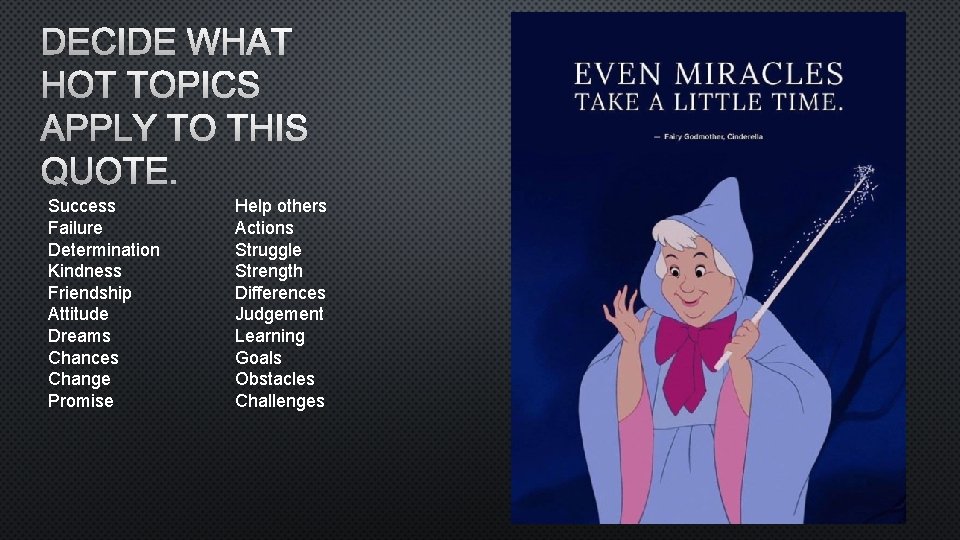The height and width of the screenshot is (540, 960).
Task: Click the slide title Decide What Hot Topics
Action: point(174,105)
